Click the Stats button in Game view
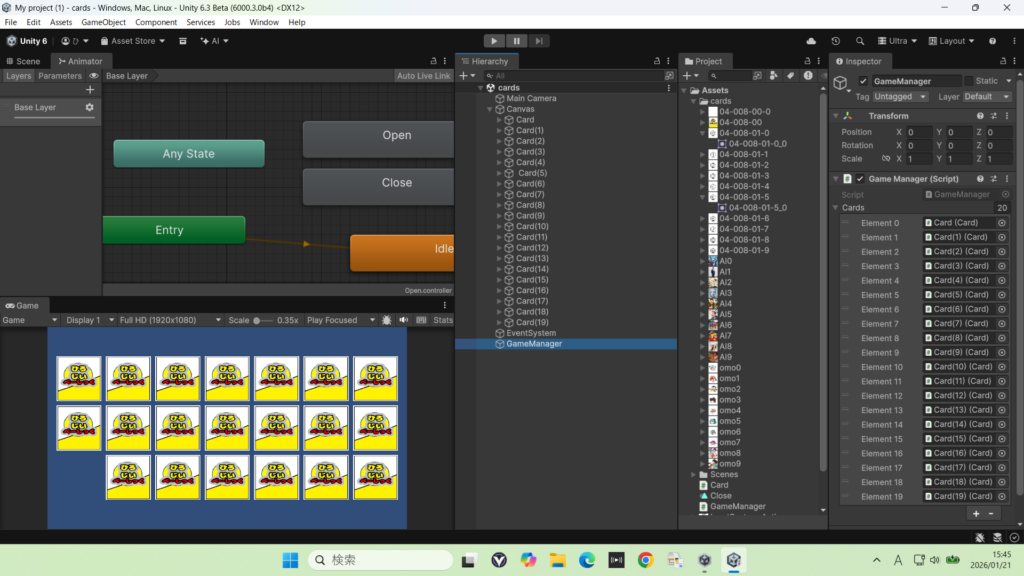Screen dimensions: 1024x576 tap(442, 320)
